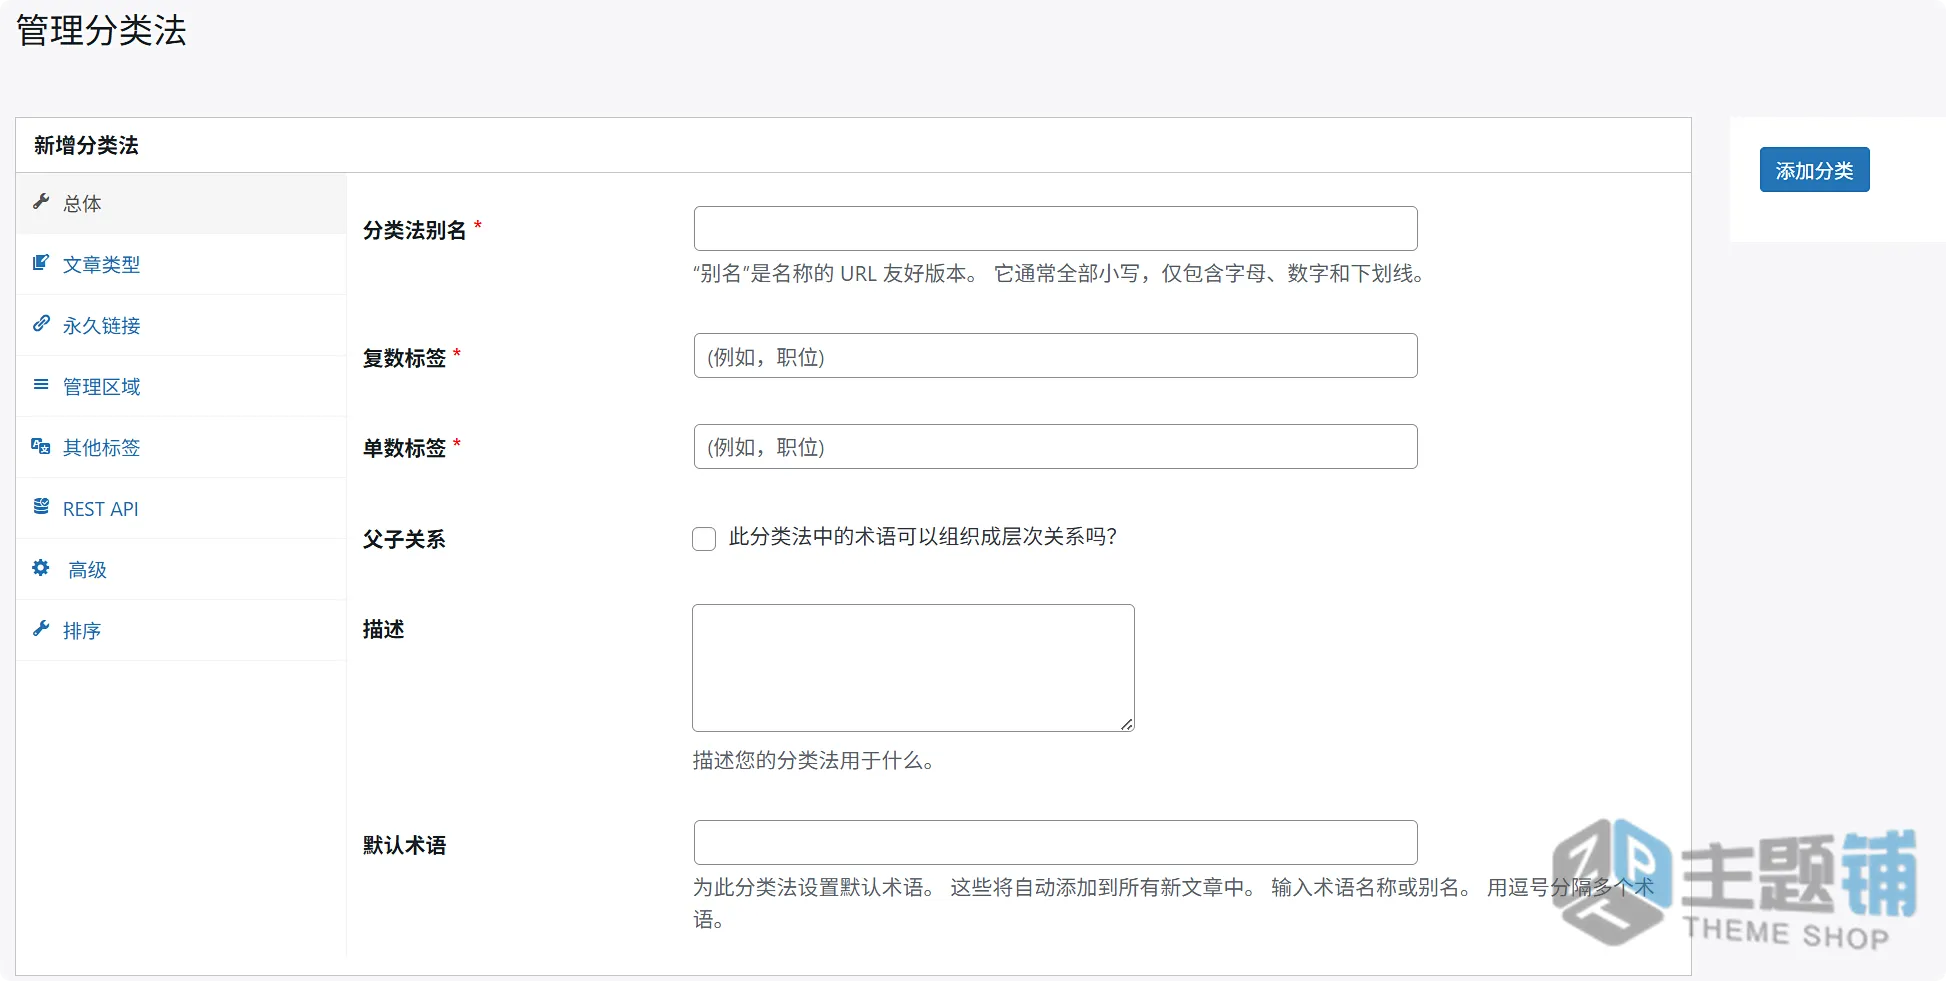This screenshot has height=981, width=1946.
Task: Click the wrench icon beside 排序
Action: click(41, 628)
